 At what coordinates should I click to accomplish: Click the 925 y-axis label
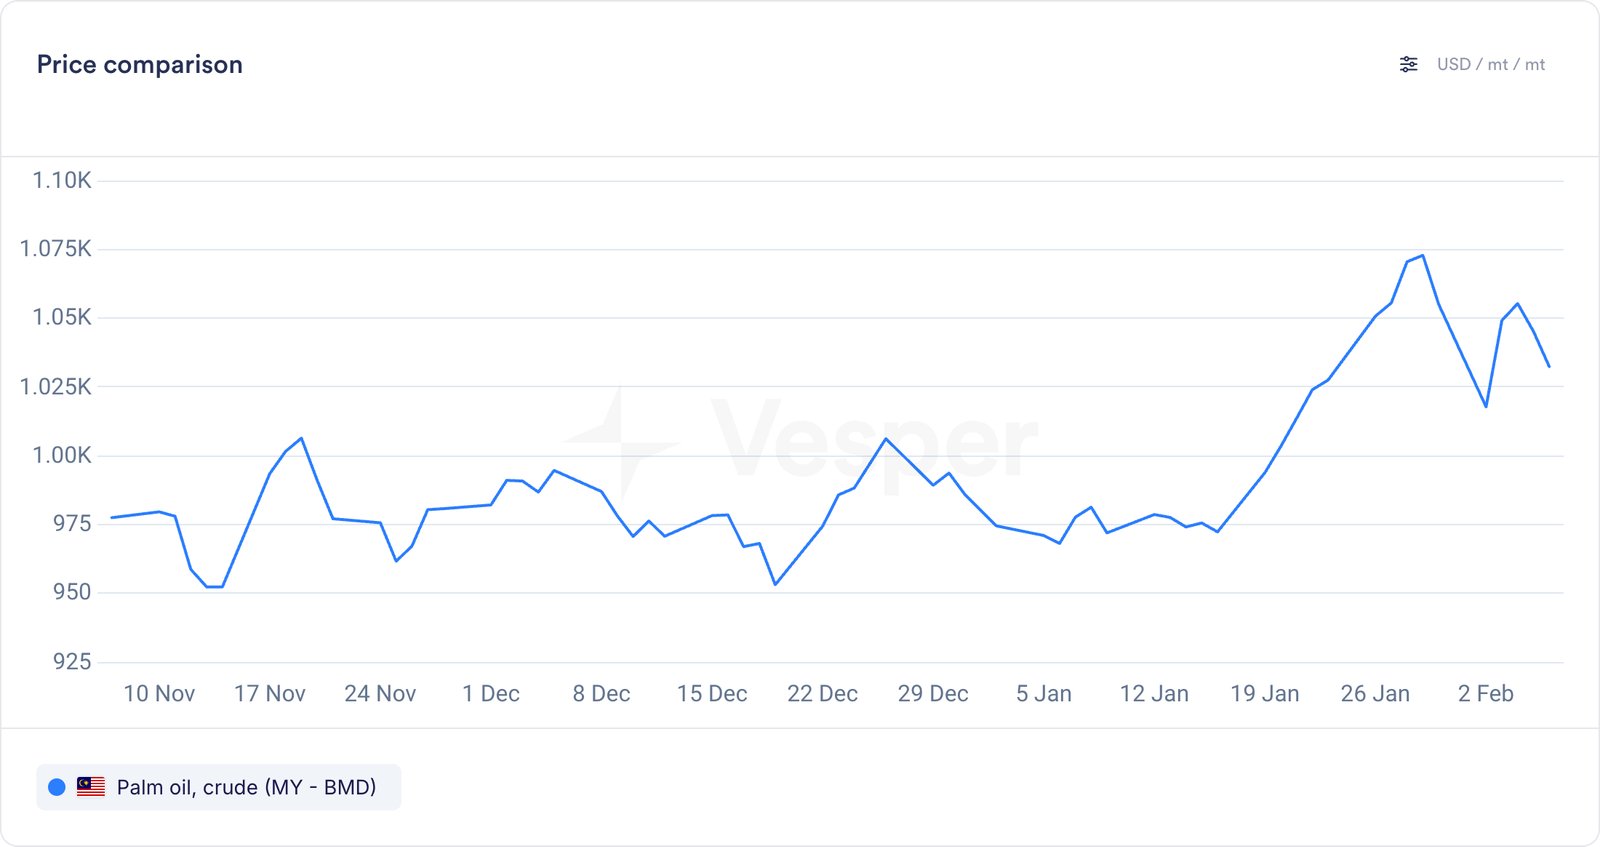[72, 661]
